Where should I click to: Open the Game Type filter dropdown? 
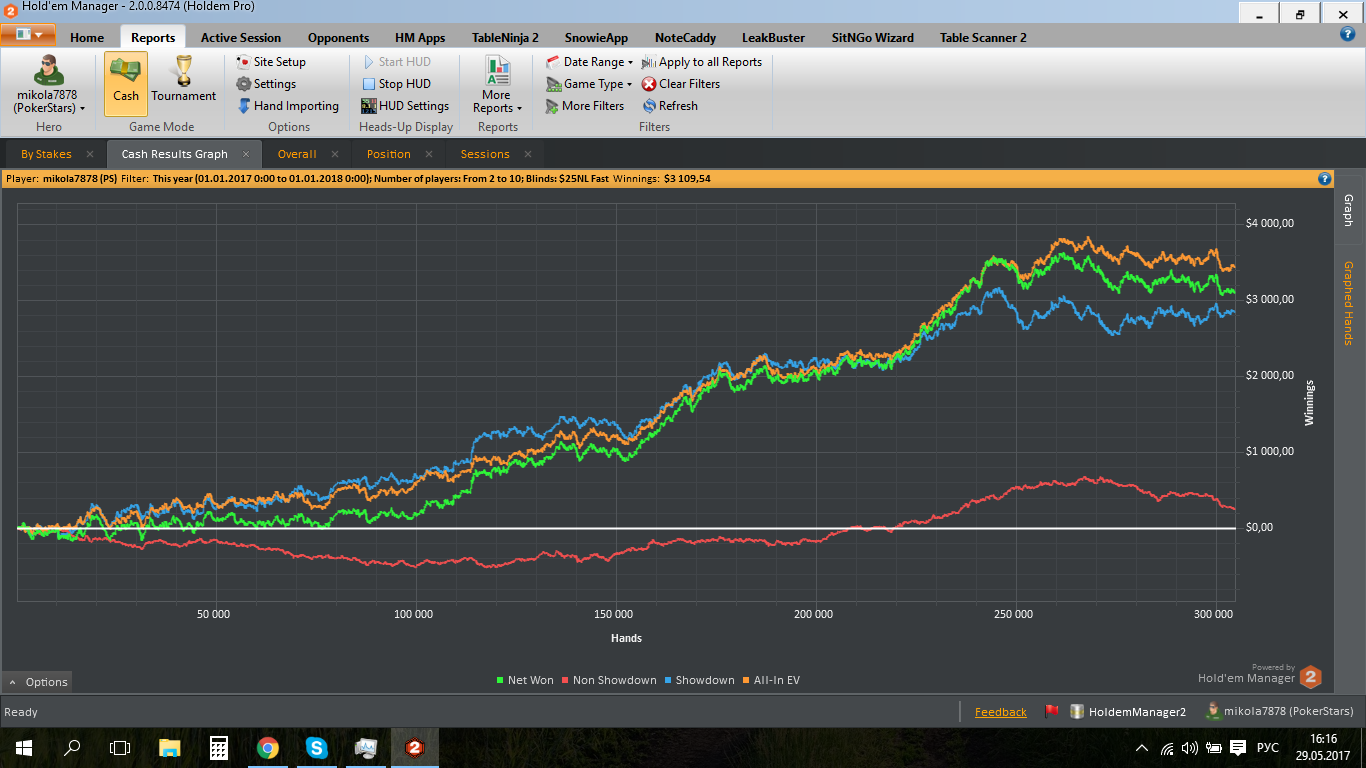click(x=589, y=84)
